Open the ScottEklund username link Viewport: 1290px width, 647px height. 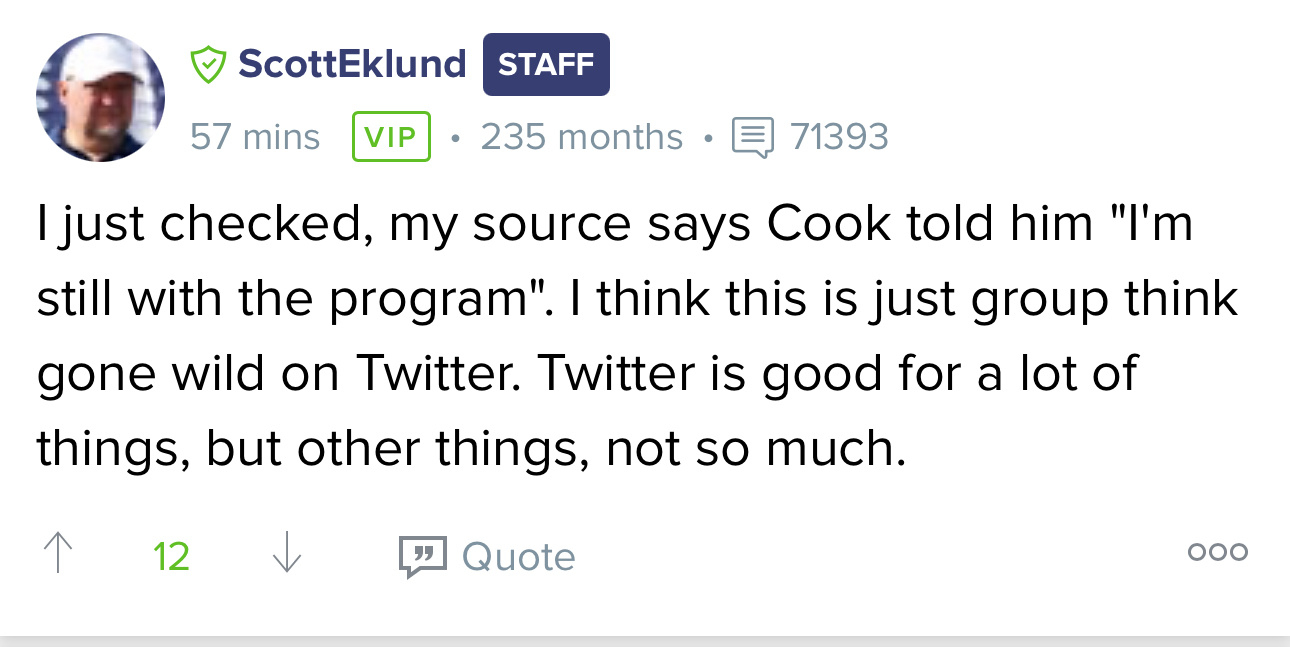[352, 64]
